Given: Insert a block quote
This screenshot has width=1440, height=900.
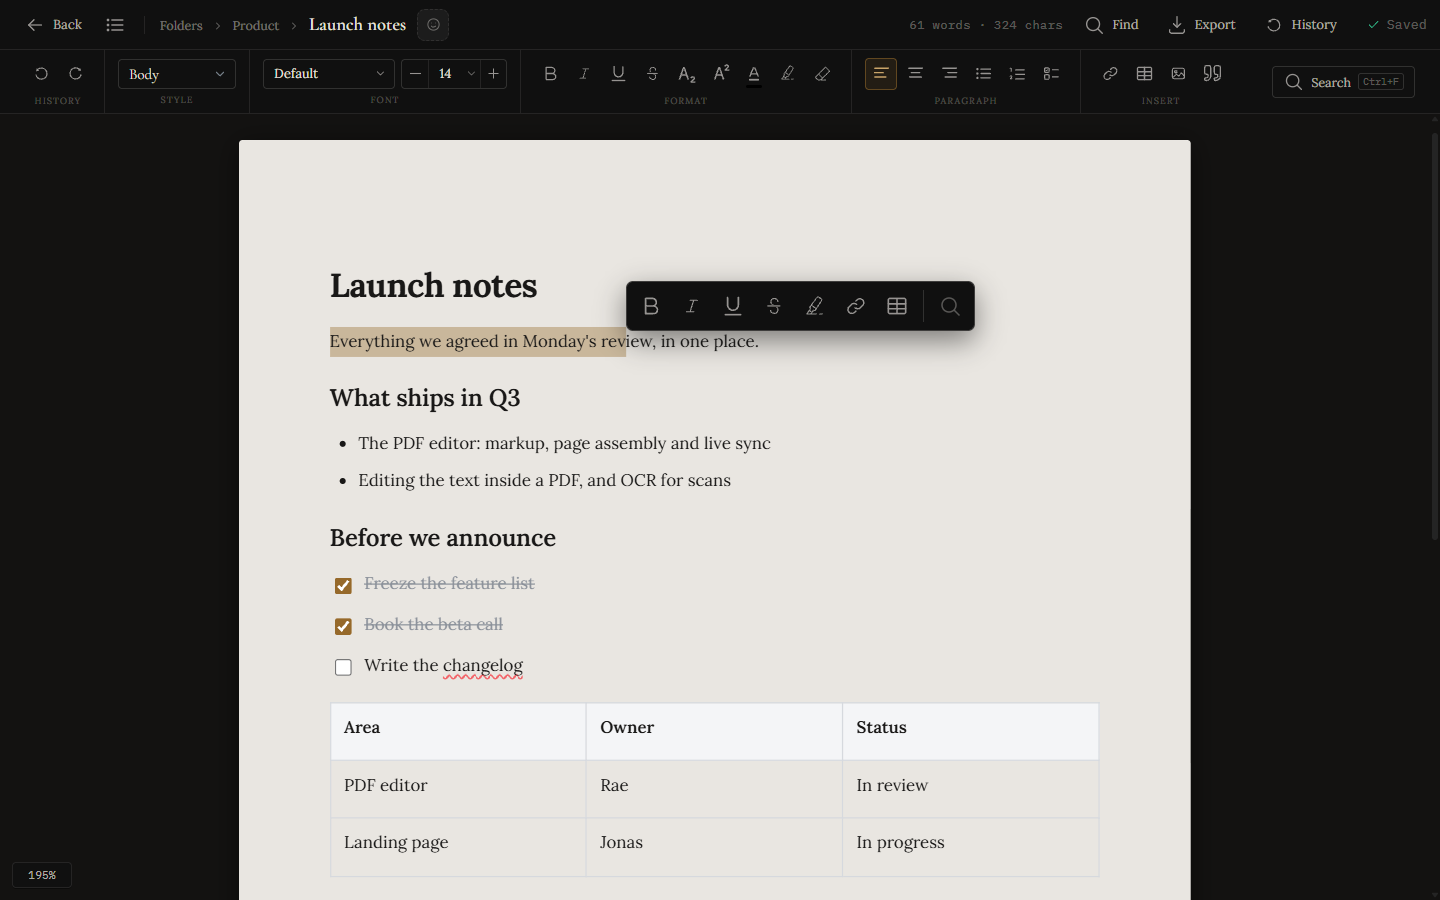Looking at the screenshot, I should pyautogui.click(x=1212, y=74).
